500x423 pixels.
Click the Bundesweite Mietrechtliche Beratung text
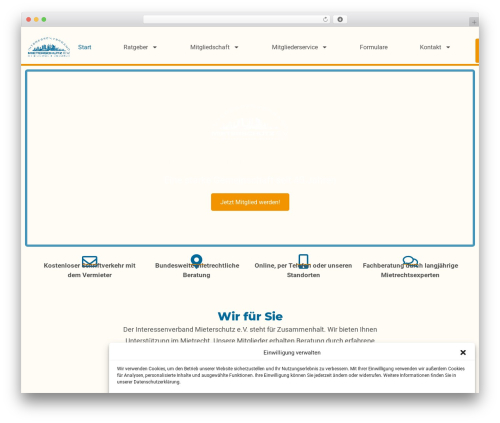click(x=197, y=270)
